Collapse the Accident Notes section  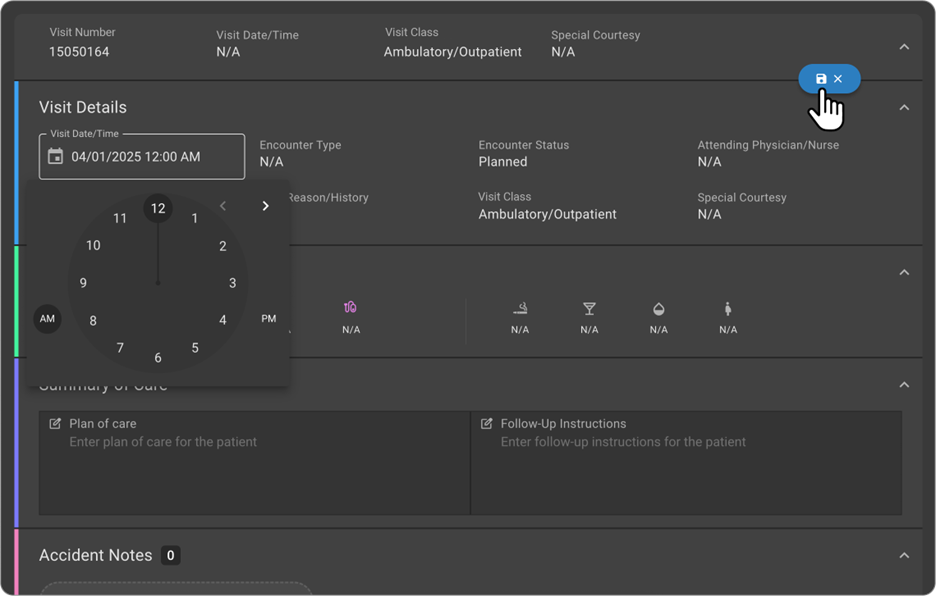904,555
